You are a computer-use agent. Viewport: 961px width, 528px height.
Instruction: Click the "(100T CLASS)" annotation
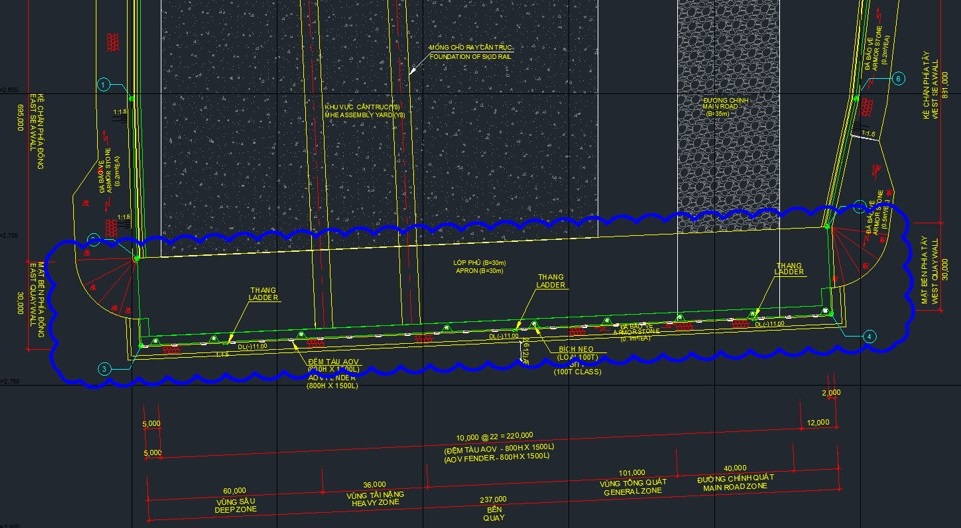577,372
